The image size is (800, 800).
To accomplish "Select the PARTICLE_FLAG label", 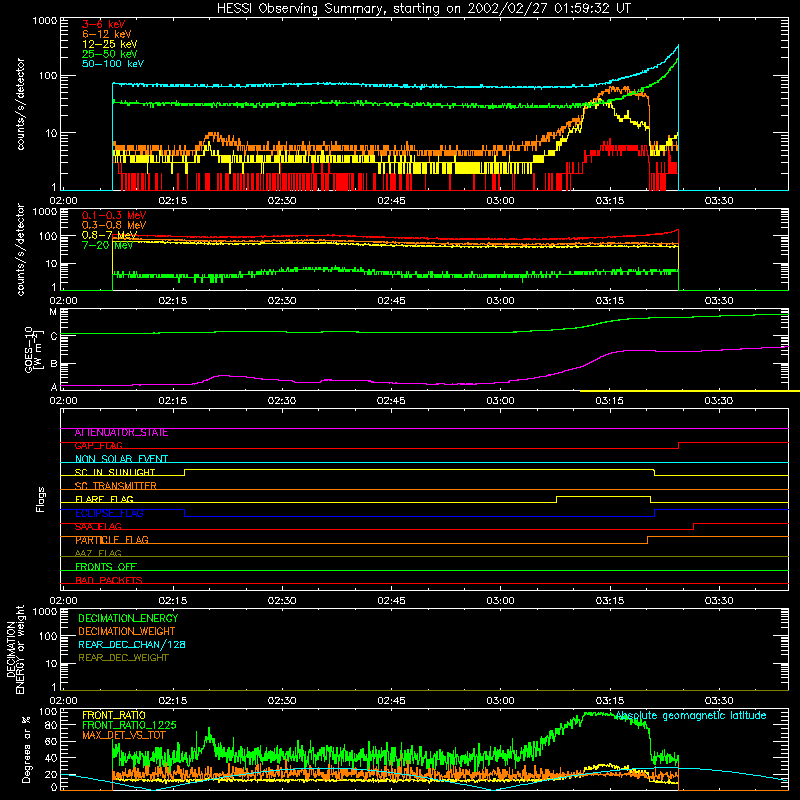I will click(x=112, y=540).
